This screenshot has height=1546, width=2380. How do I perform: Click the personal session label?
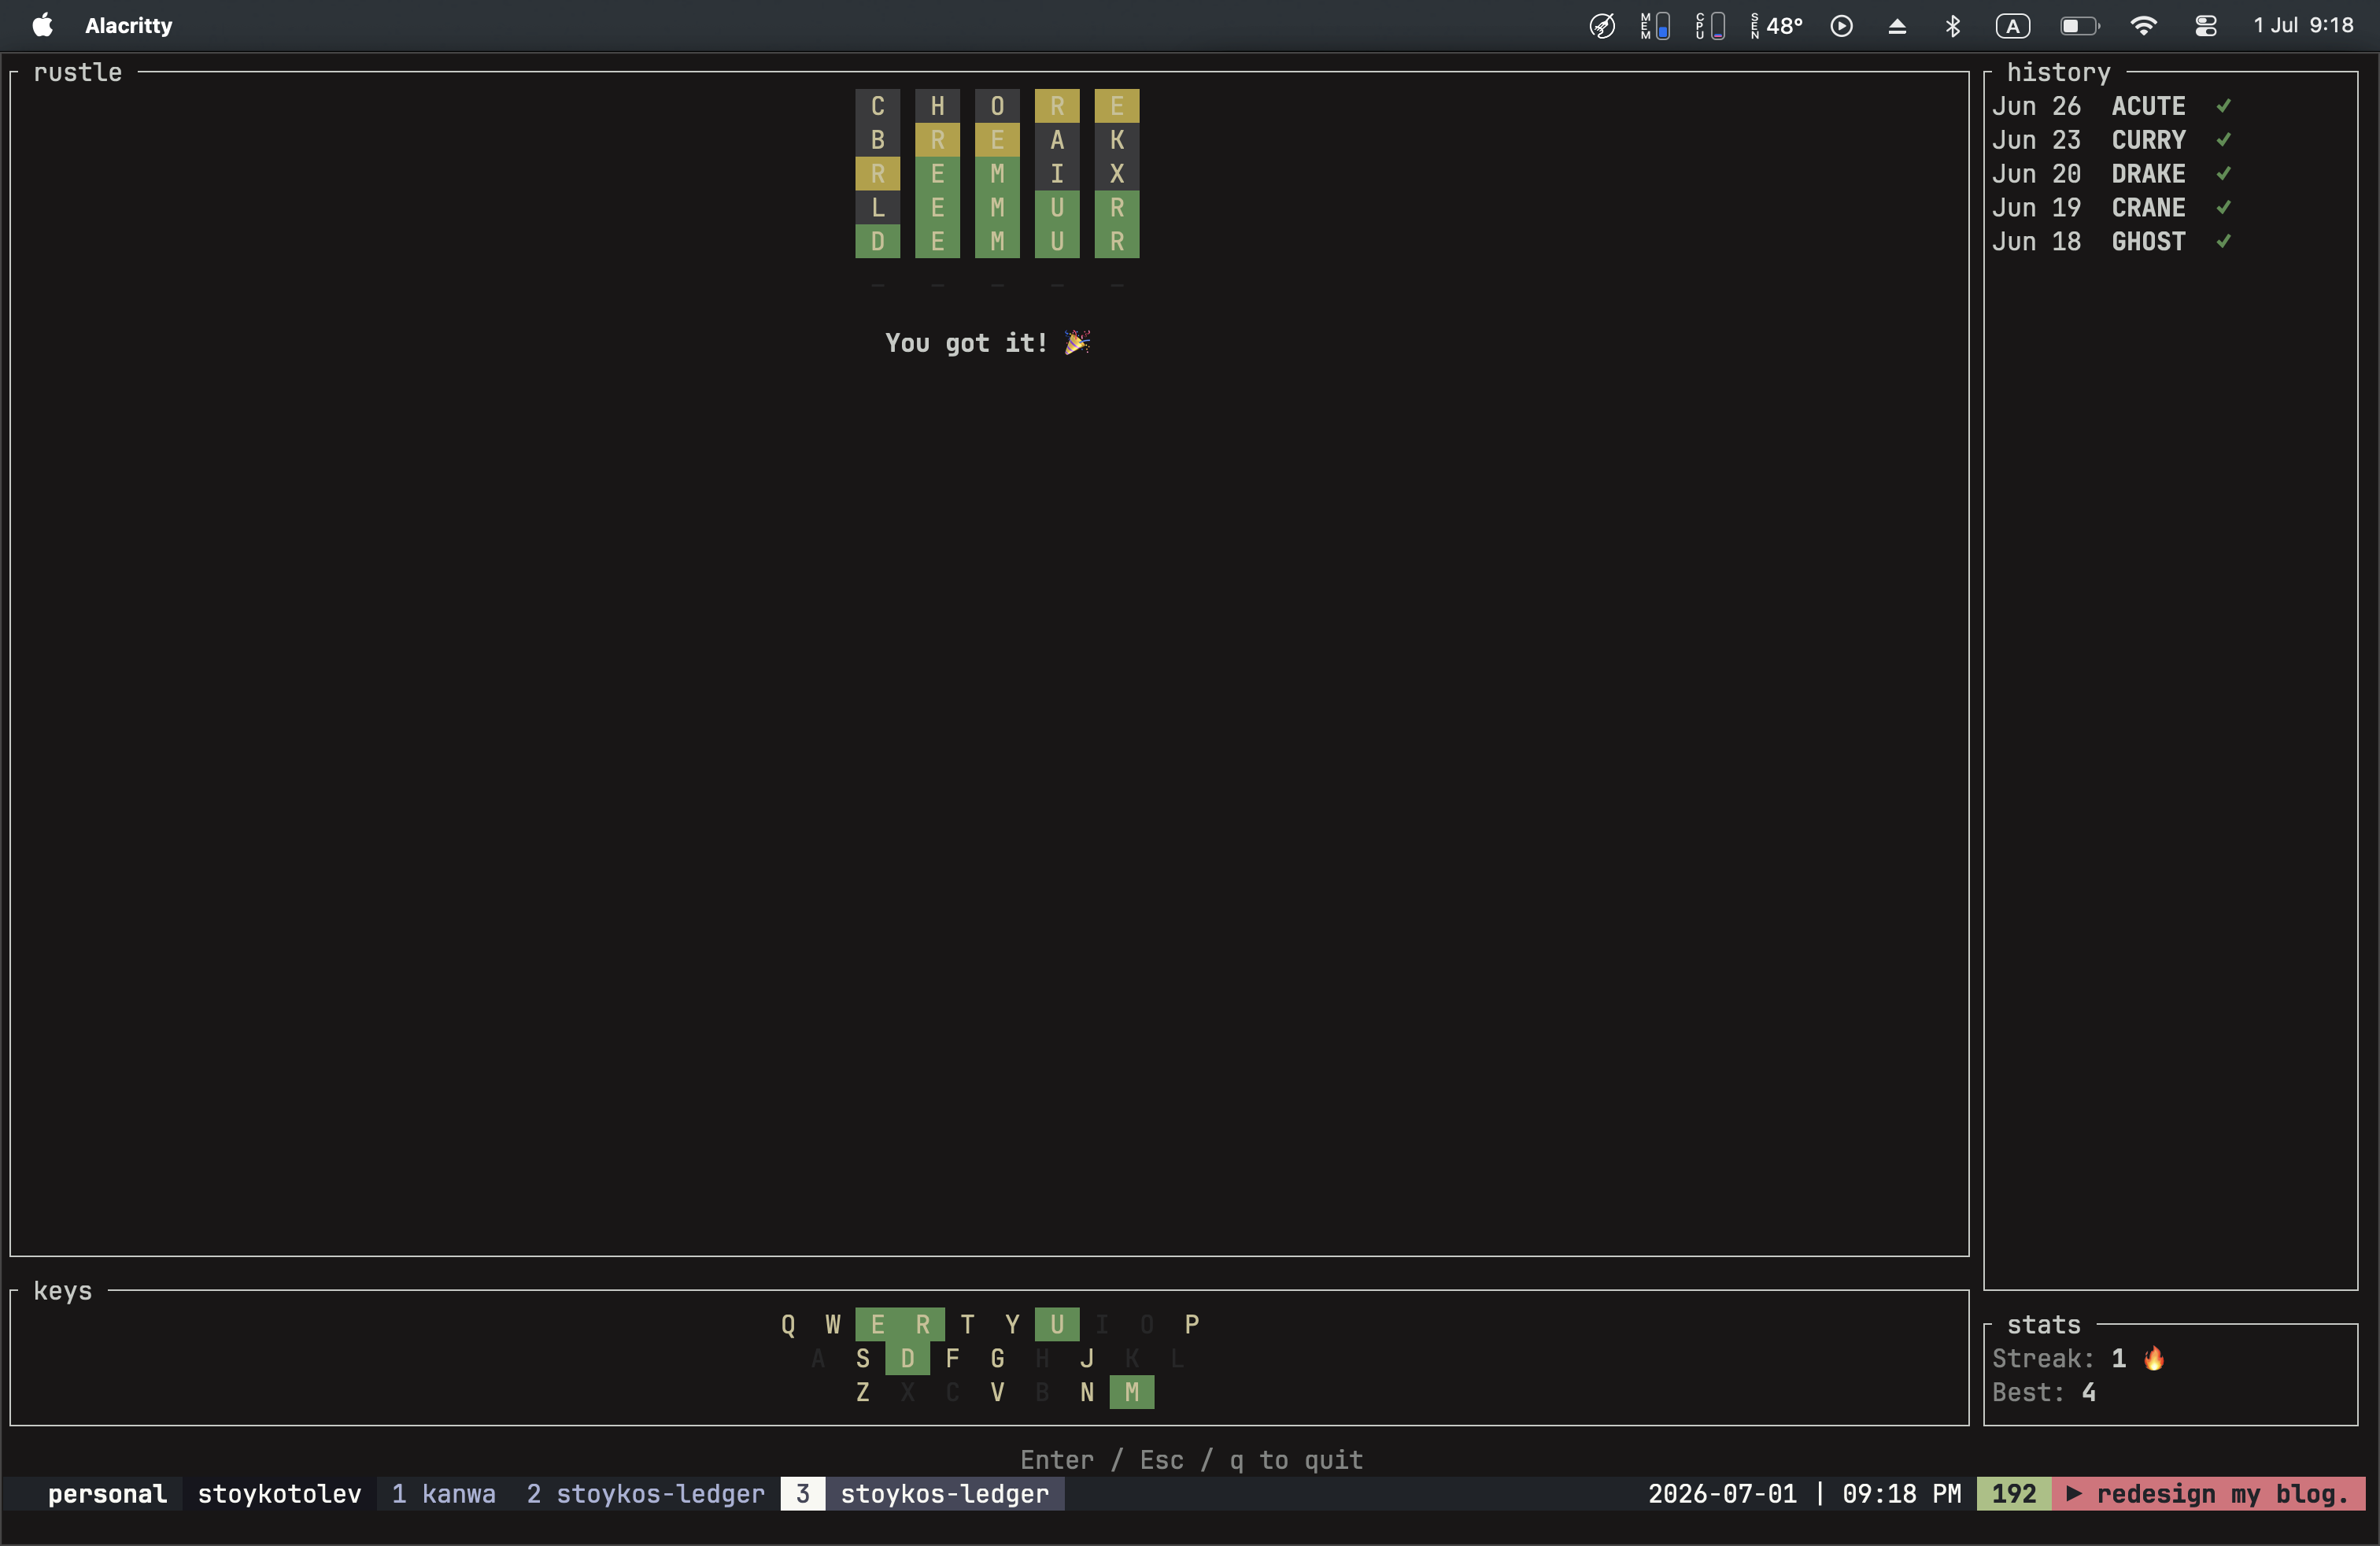tap(107, 1493)
